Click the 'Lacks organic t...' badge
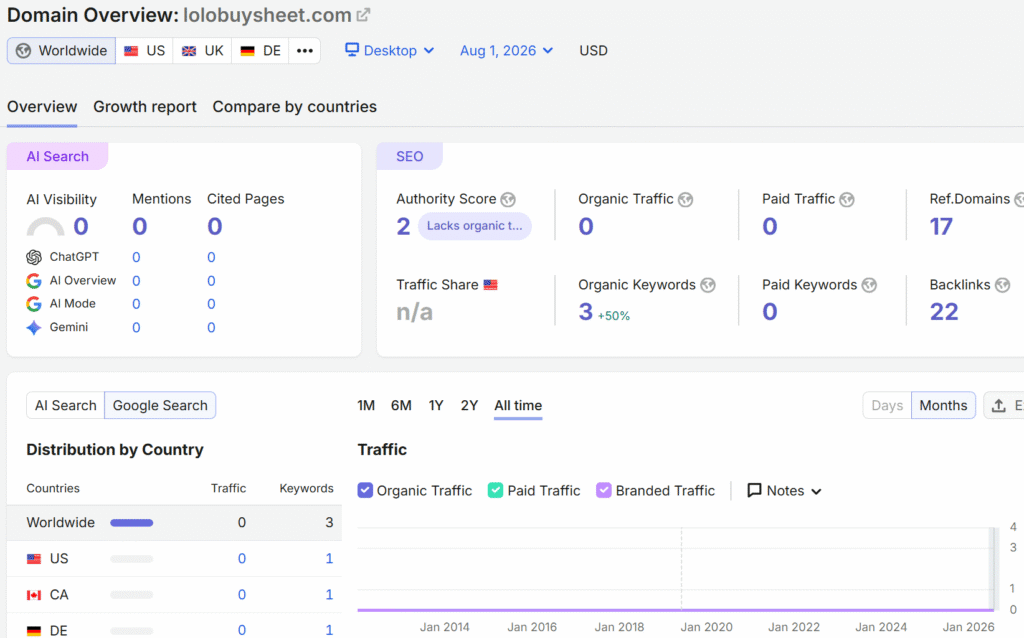This screenshot has height=638, width=1024. [x=475, y=226]
